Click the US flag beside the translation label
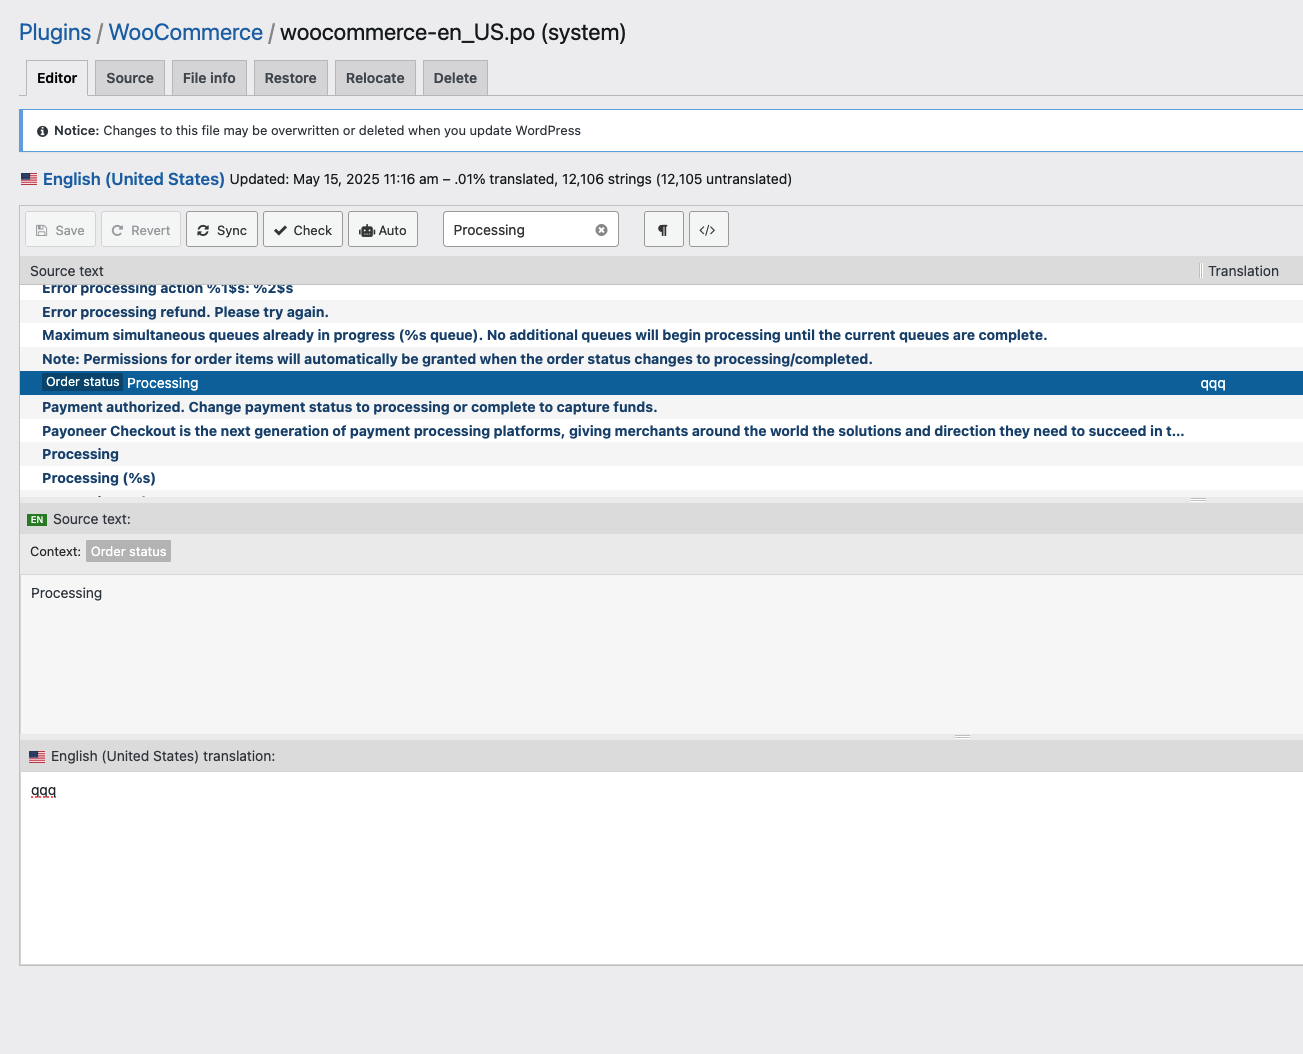The image size is (1303, 1054). tap(37, 757)
